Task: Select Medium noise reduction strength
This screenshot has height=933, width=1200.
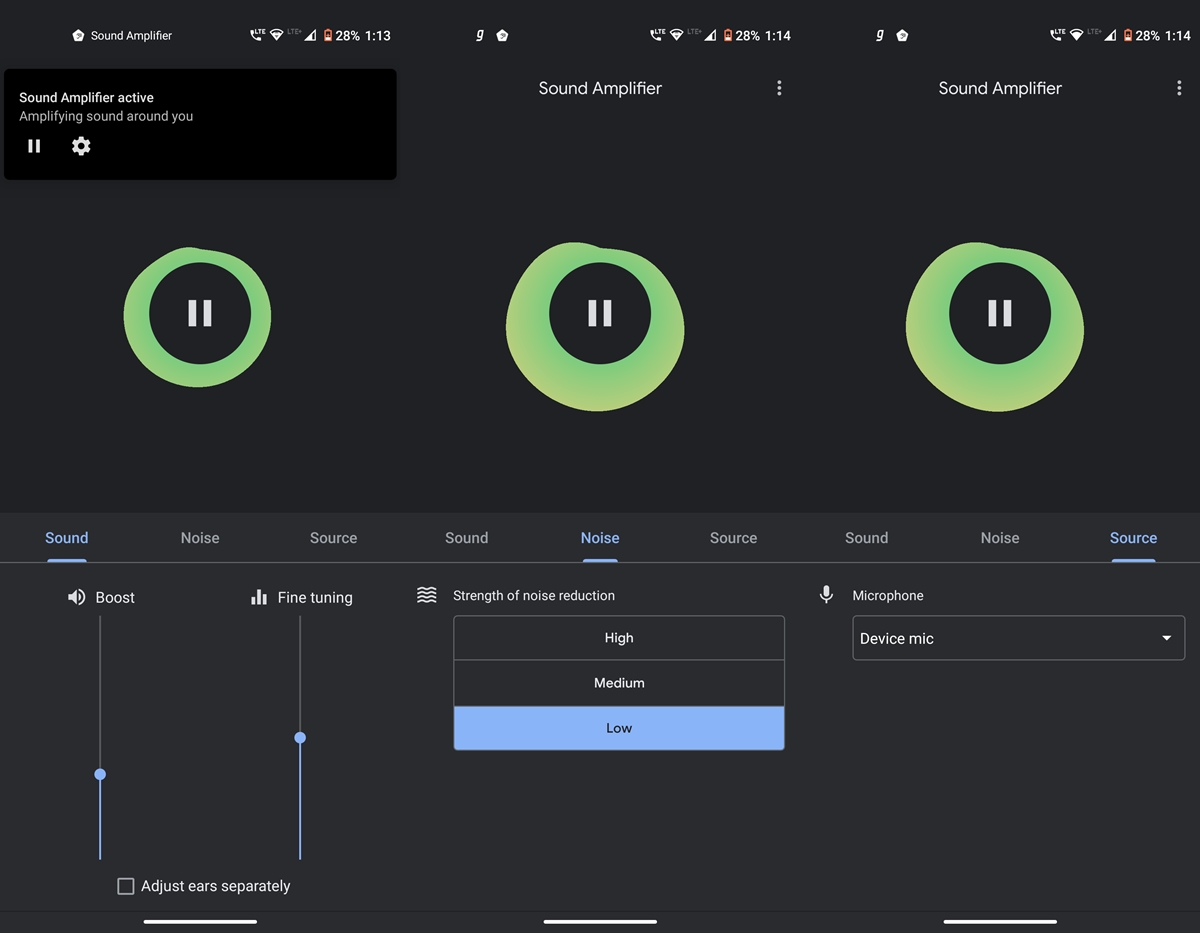Action: (619, 683)
